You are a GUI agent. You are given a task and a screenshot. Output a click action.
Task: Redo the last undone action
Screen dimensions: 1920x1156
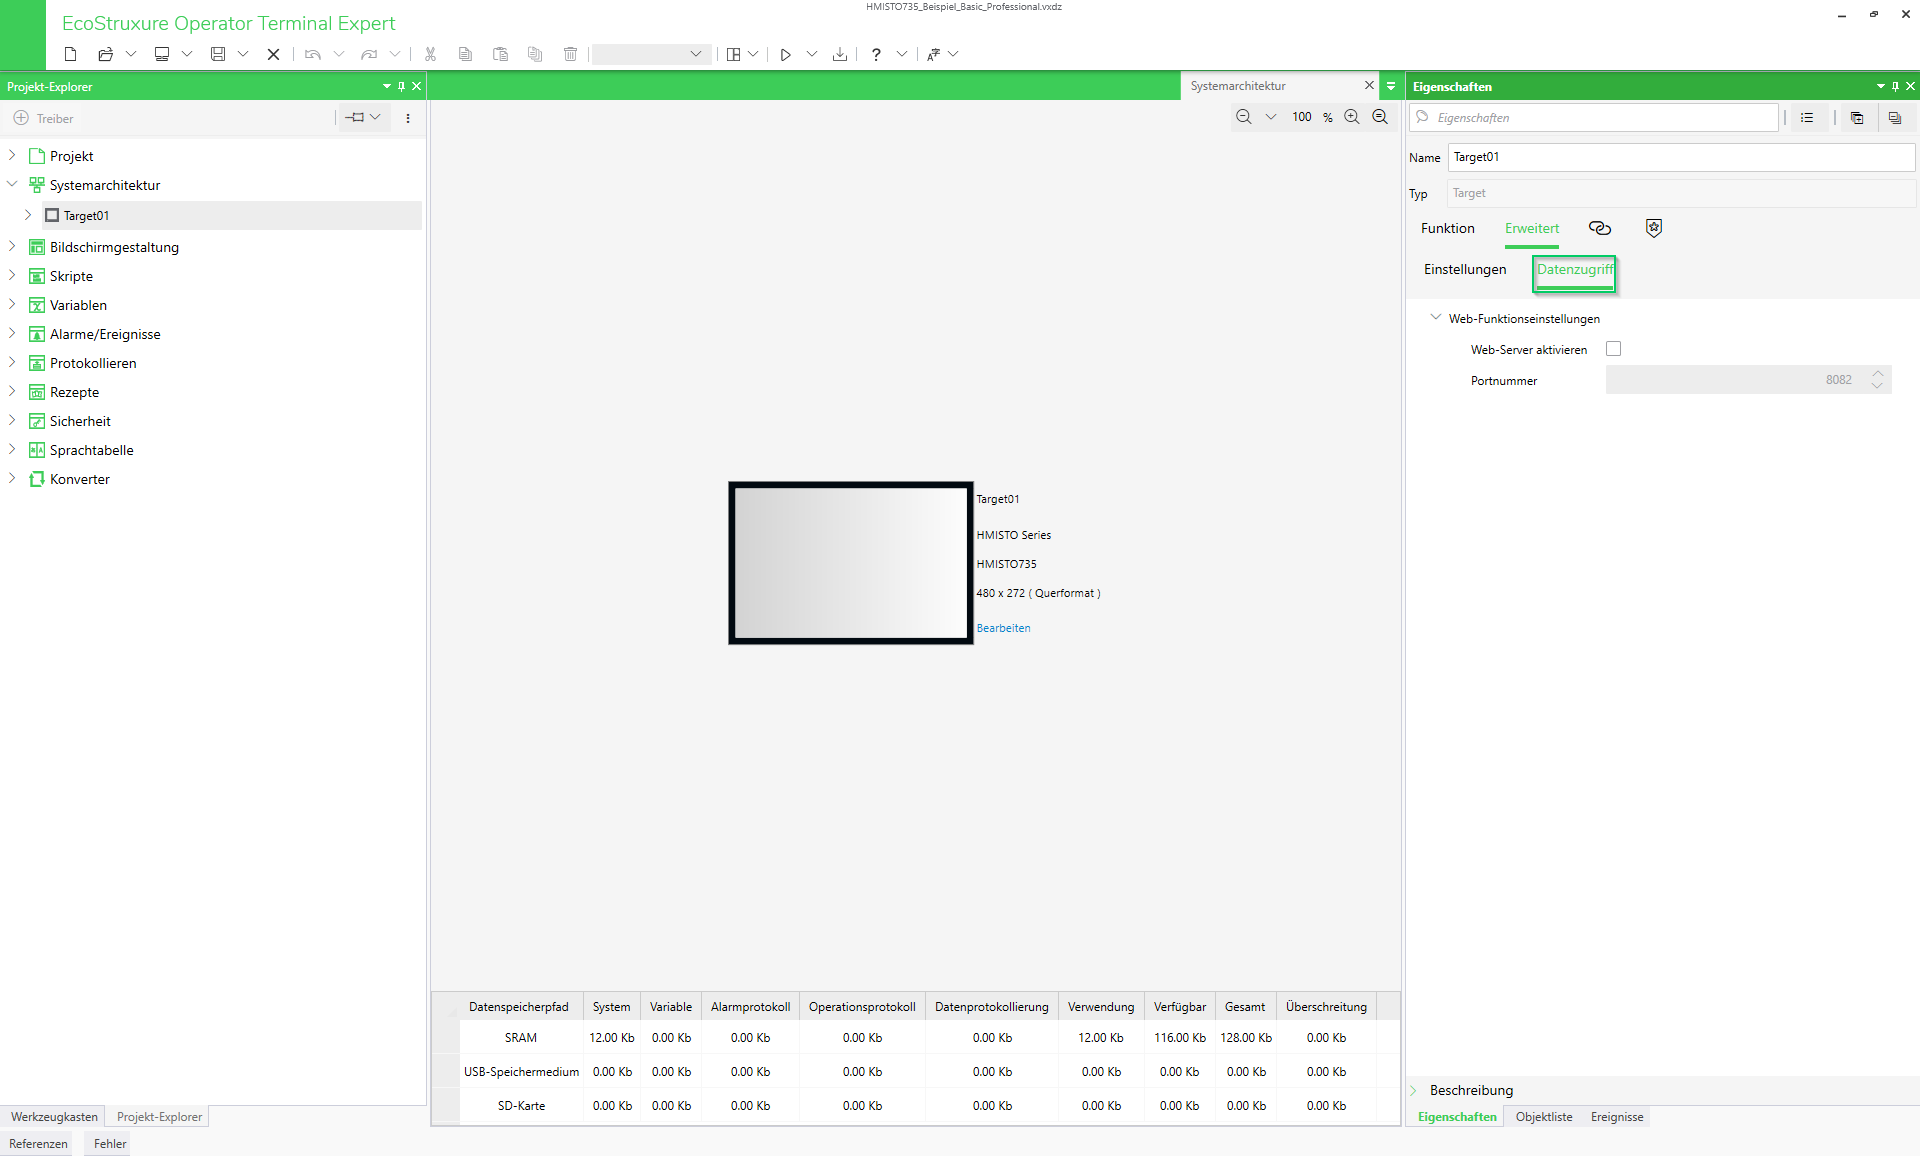coord(369,54)
